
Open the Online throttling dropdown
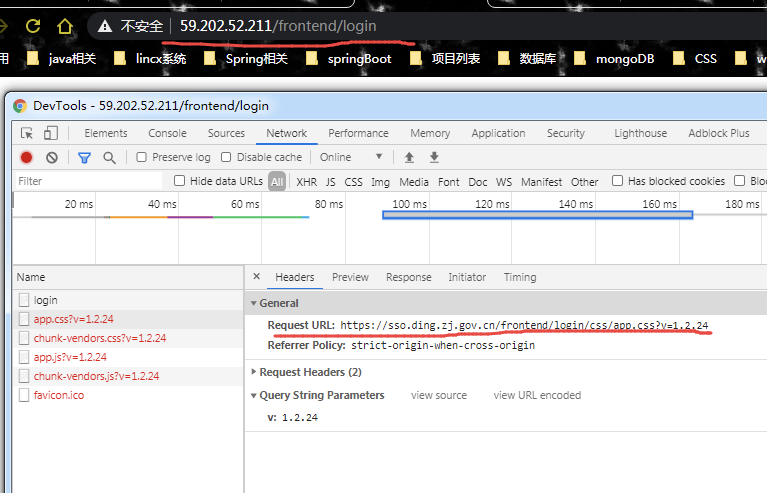pos(351,157)
